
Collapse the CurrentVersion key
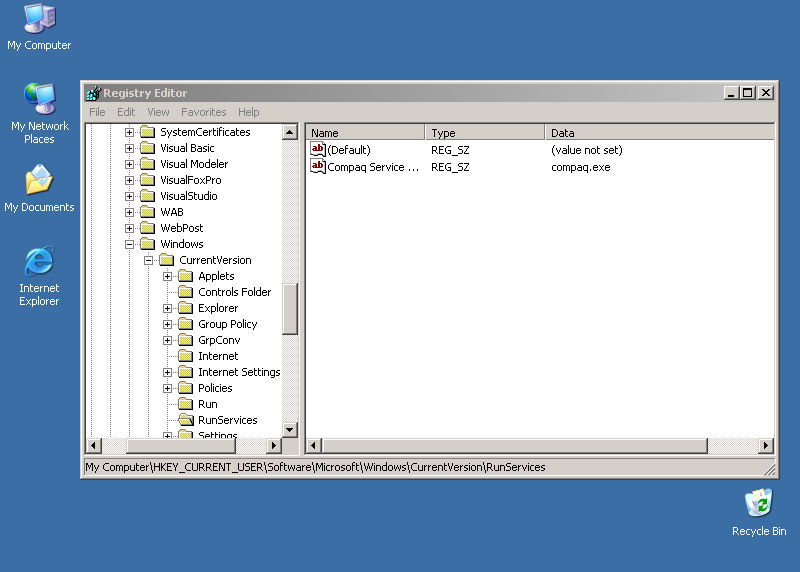coord(148,261)
